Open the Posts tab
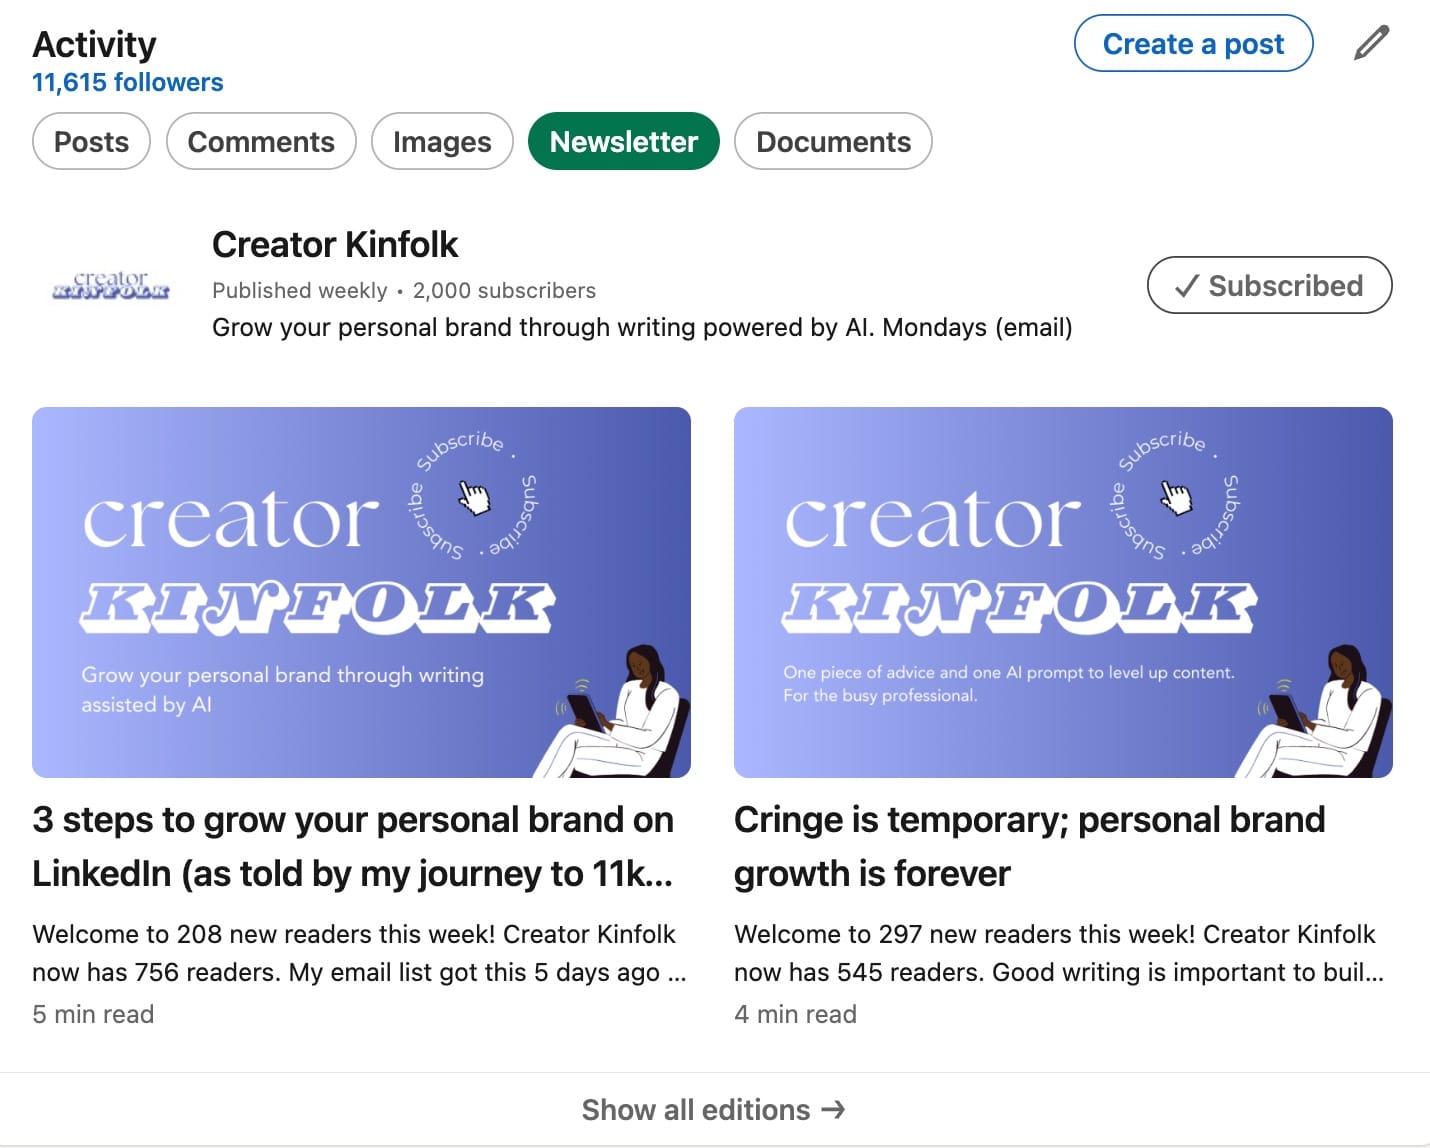Screen dimensions: 1430x1148 (91, 142)
